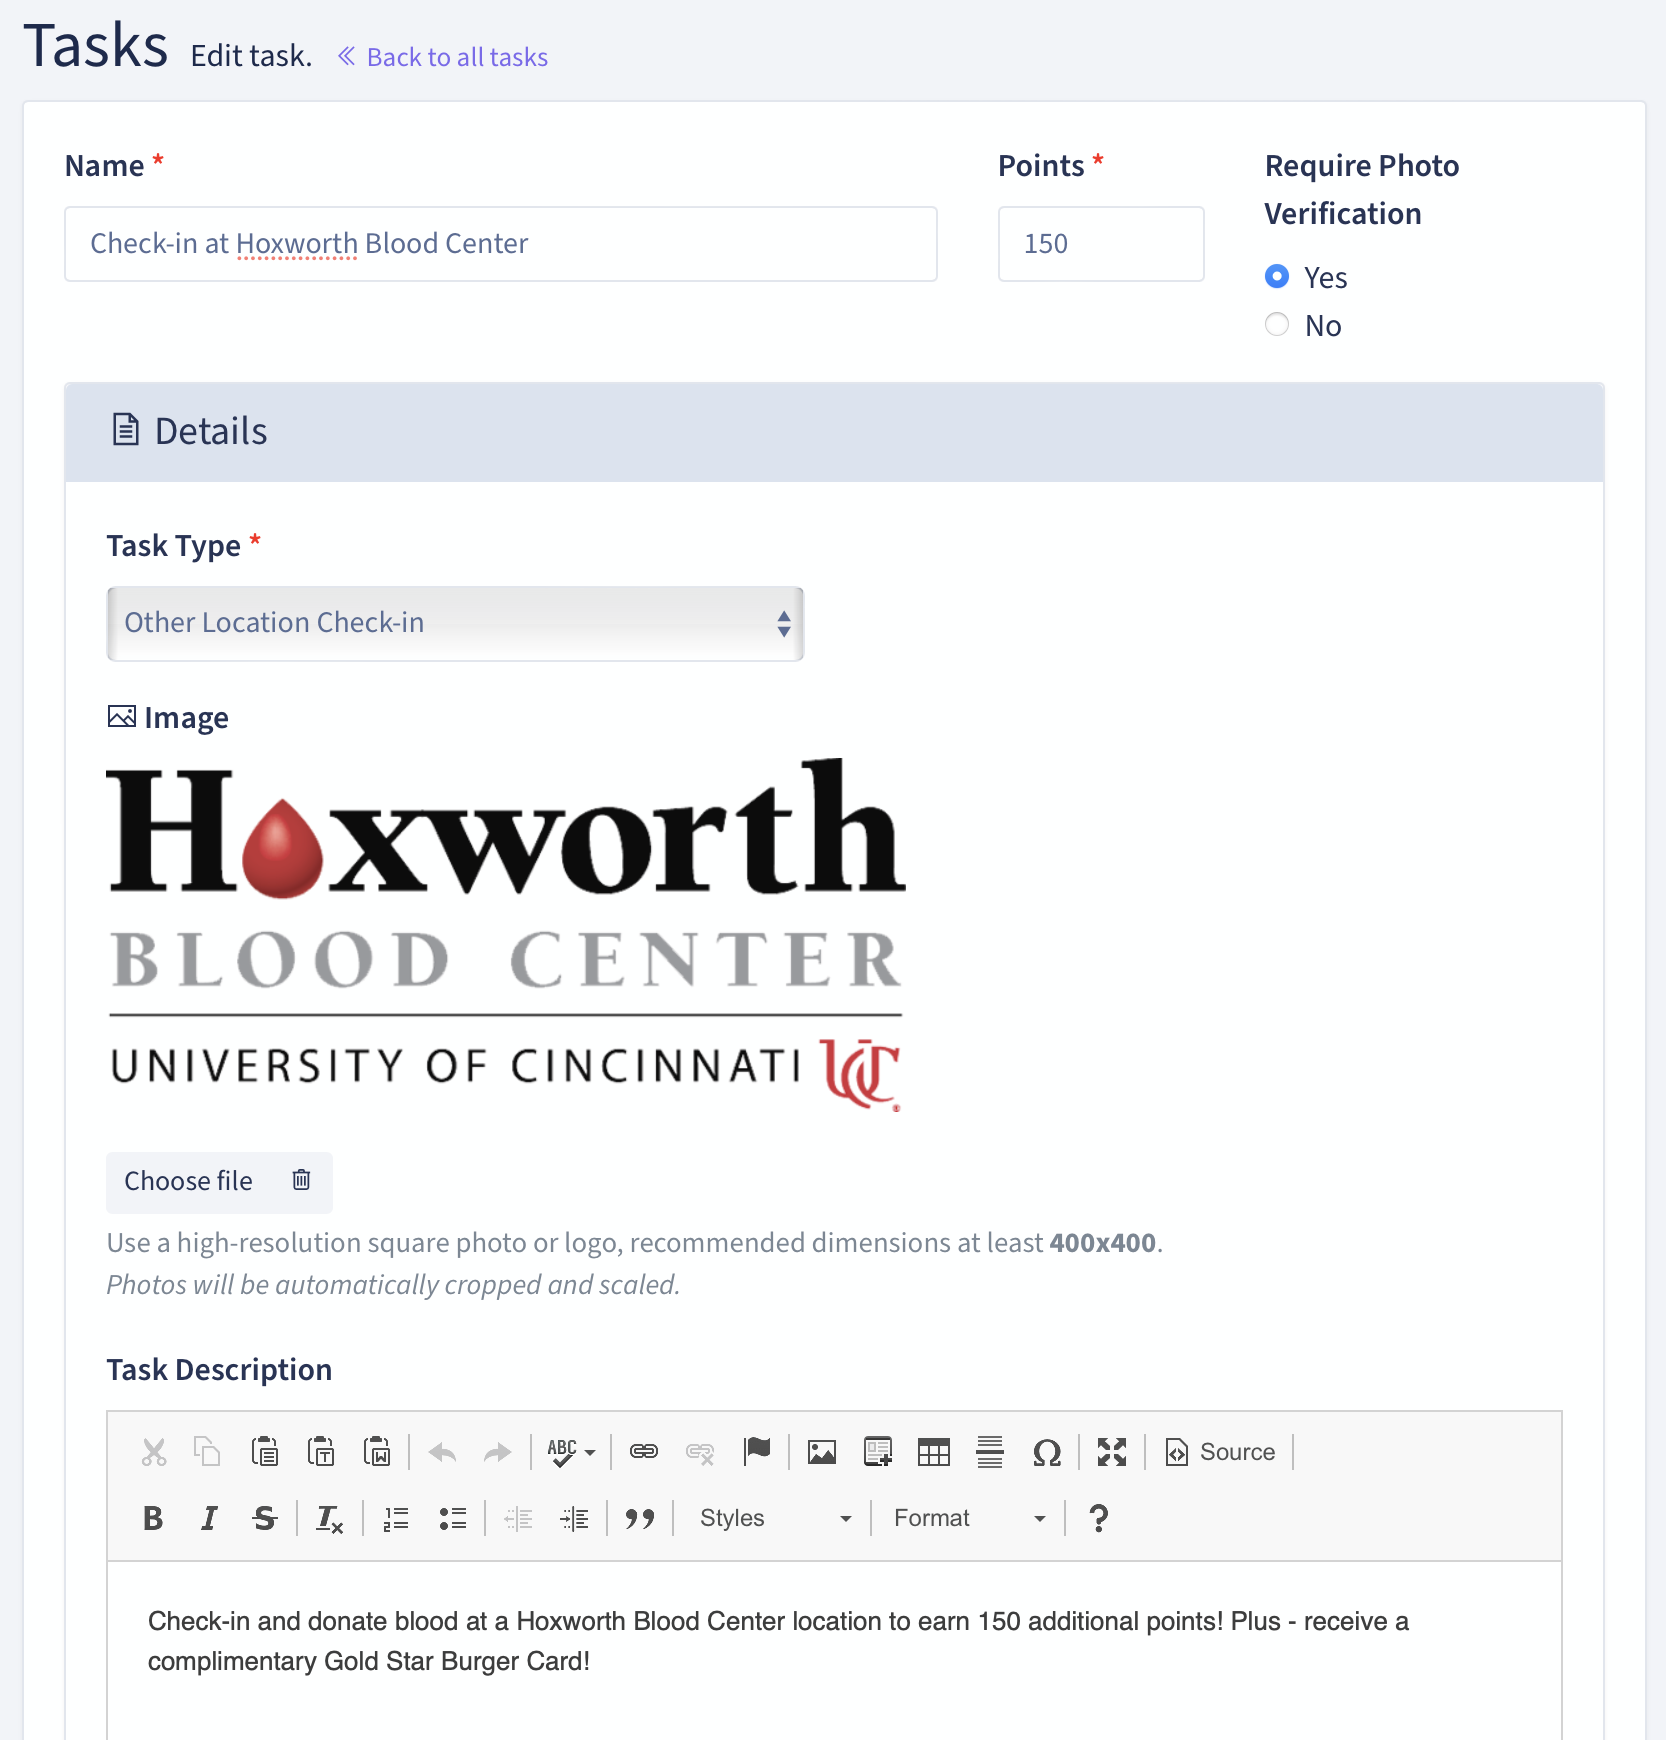
Task: Remove formatting with Tx icon
Action: coord(330,1518)
